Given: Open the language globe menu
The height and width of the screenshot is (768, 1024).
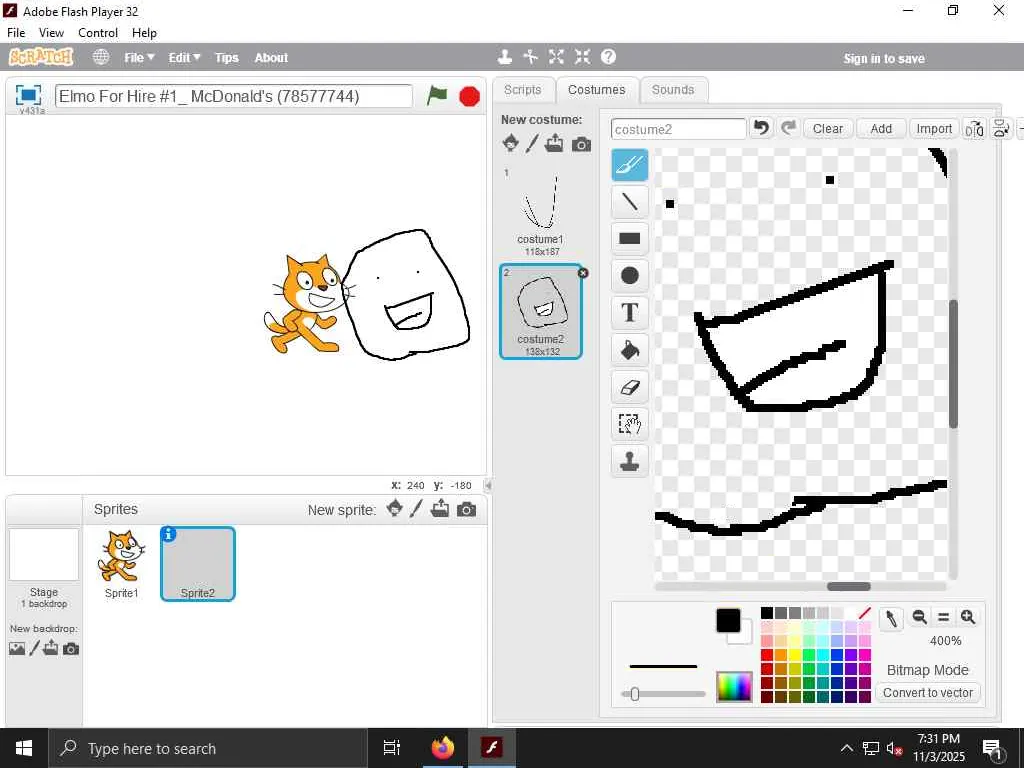Looking at the screenshot, I should click(x=101, y=57).
